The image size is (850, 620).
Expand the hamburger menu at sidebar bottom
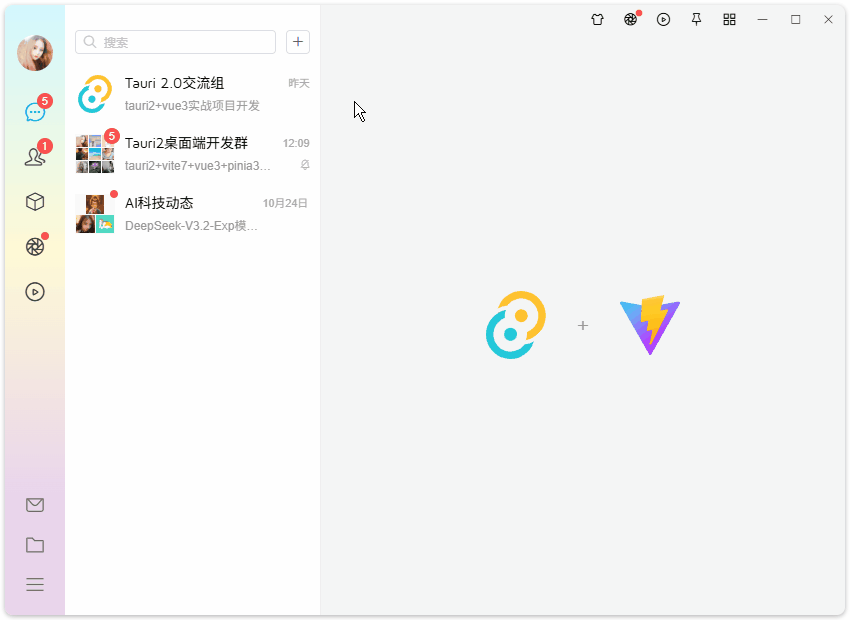click(35, 584)
